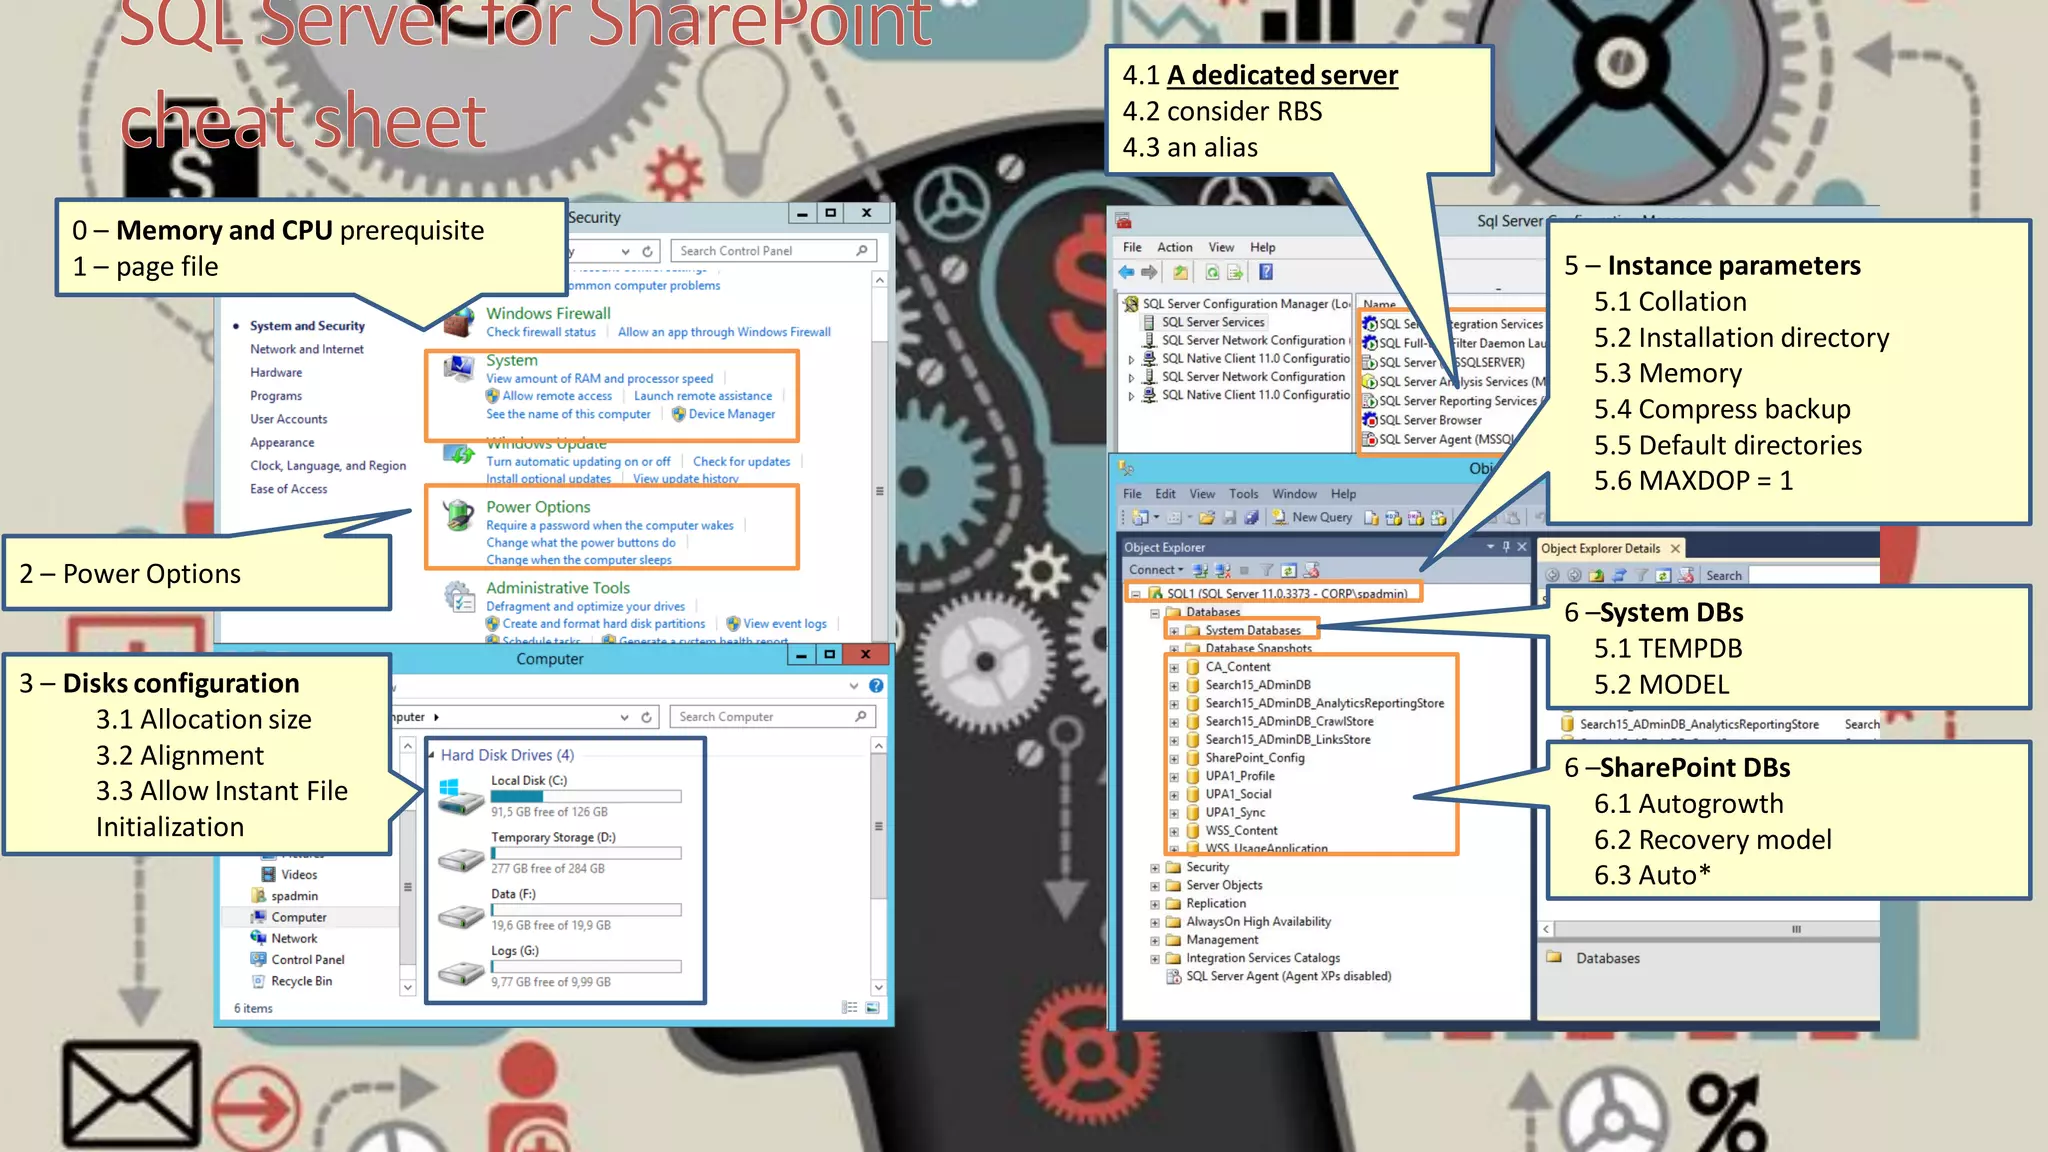Click refresh icon in Control Panel address bar
This screenshot has height=1152, width=2048.
(x=648, y=251)
